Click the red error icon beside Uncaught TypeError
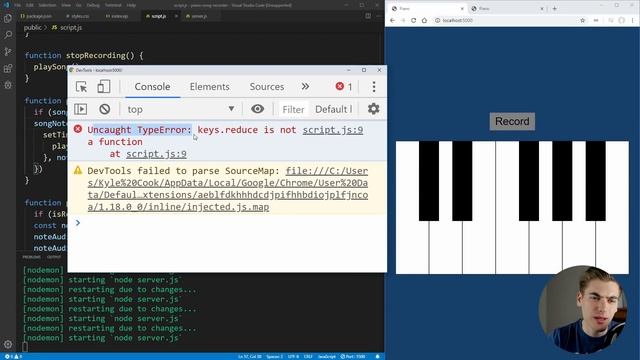Screen dimensions: 640x360 (x=78, y=129)
